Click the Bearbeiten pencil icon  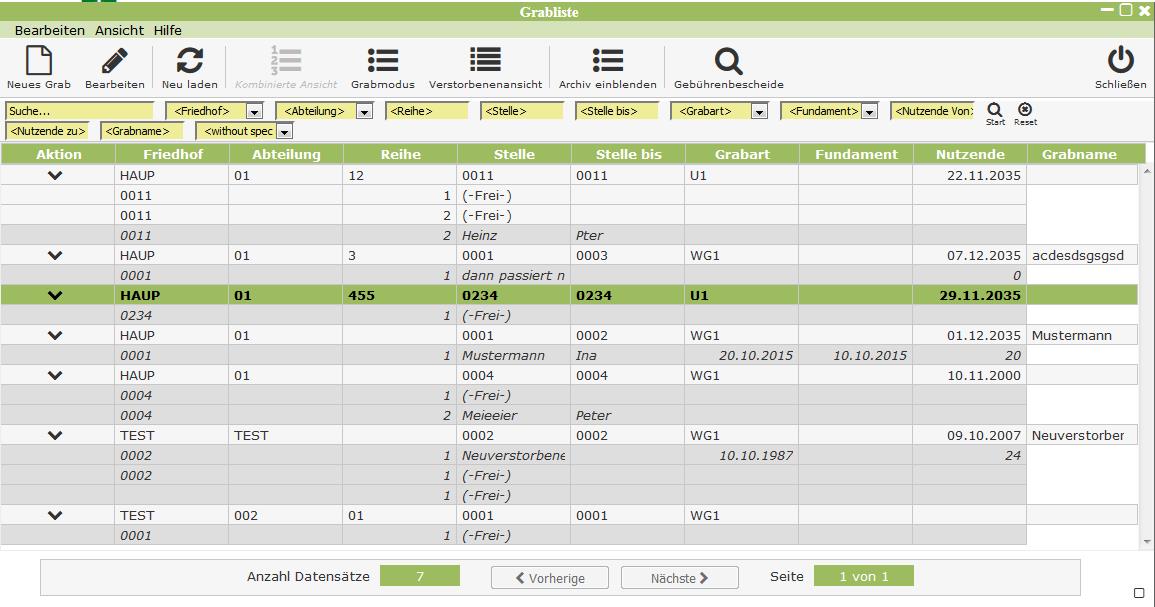click(x=114, y=62)
